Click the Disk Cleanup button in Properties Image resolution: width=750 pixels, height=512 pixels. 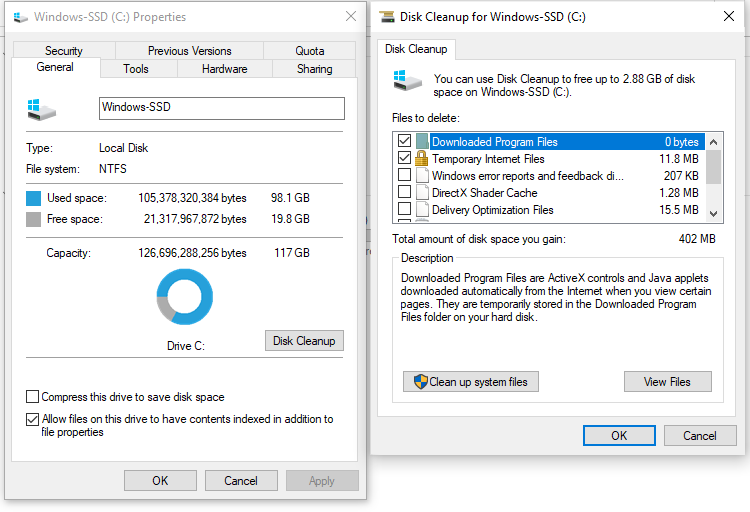(304, 341)
